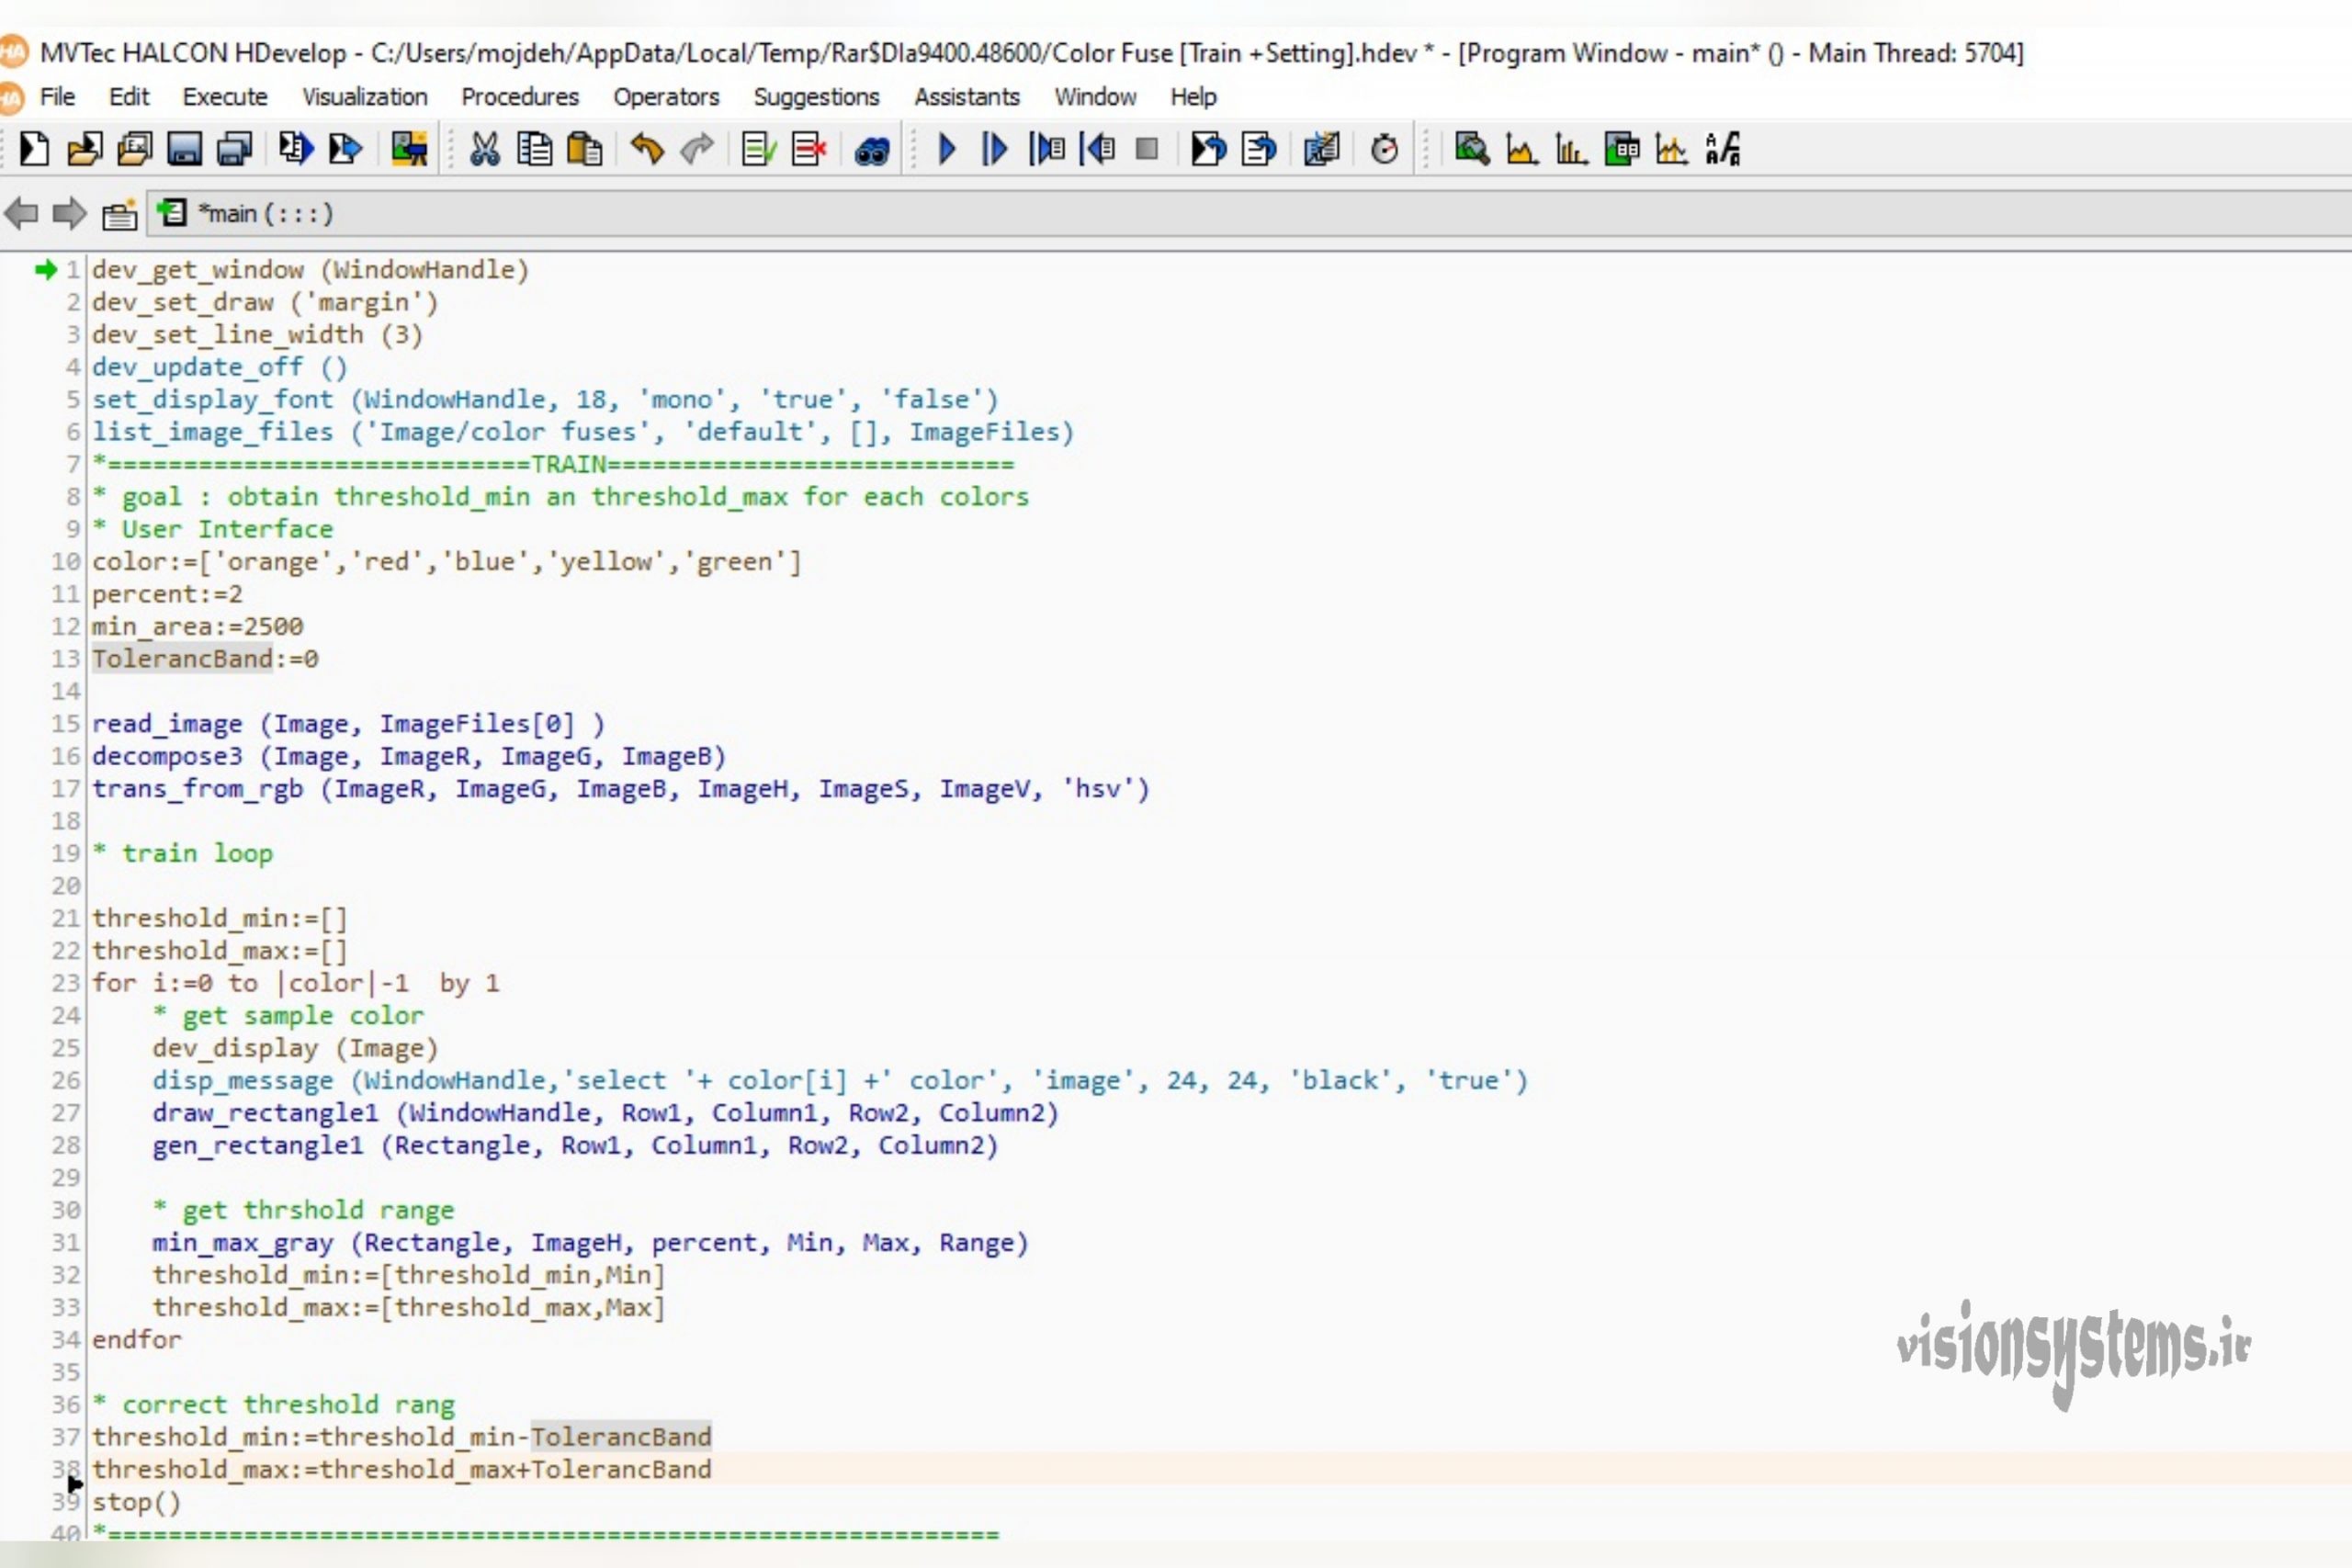Go back with the left arrow button
2352x1568 pixels.
click(21, 213)
